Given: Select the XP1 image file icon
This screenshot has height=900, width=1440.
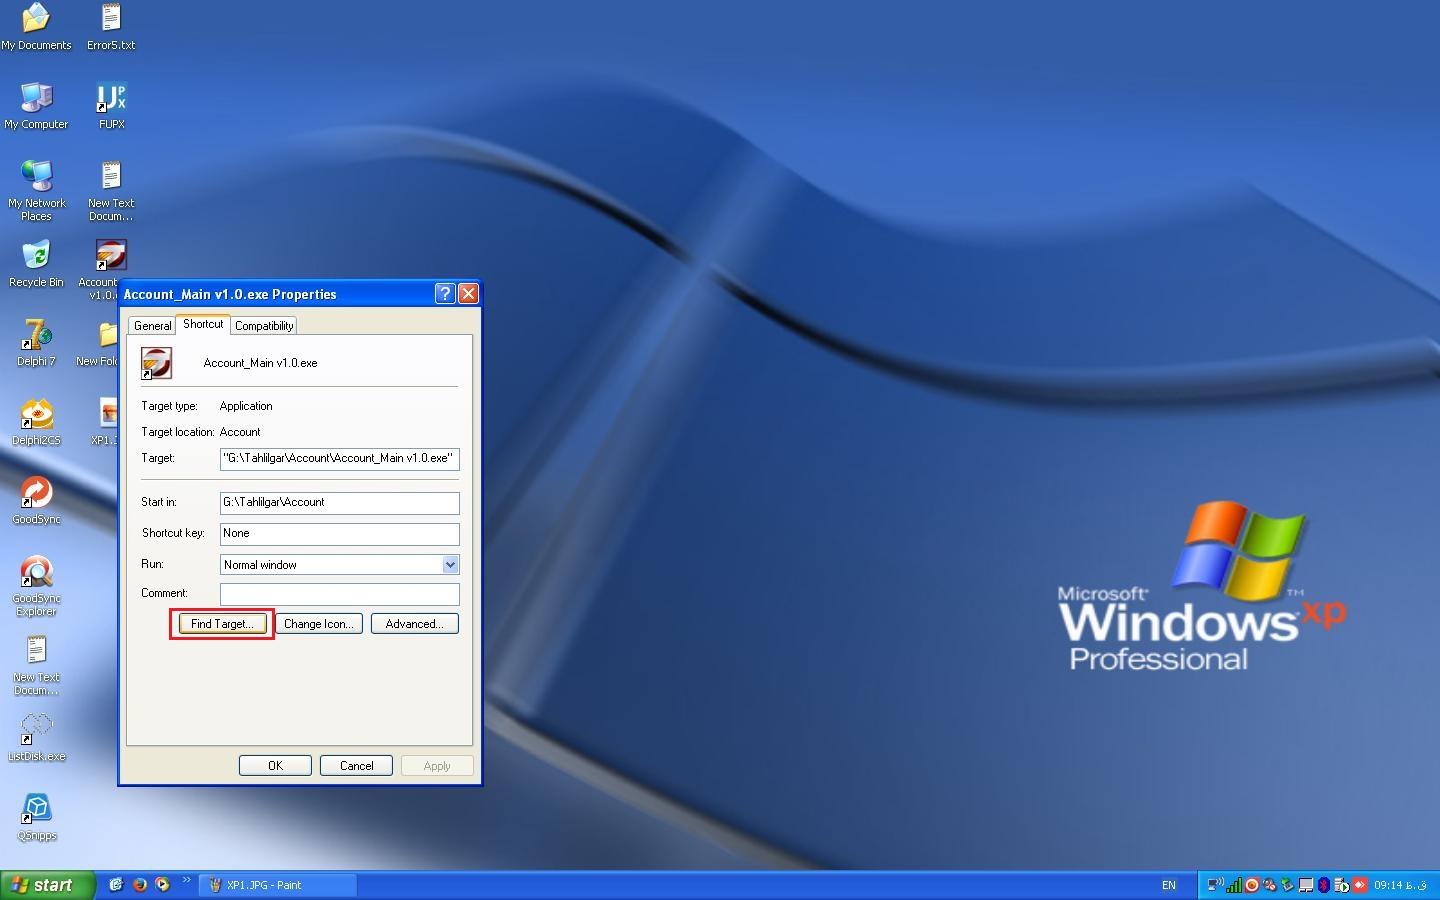Looking at the screenshot, I should pos(107,413).
